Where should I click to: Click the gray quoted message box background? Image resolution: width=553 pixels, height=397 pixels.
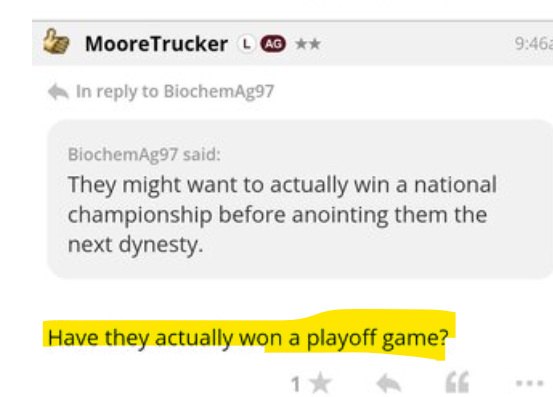tap(300, 200)
